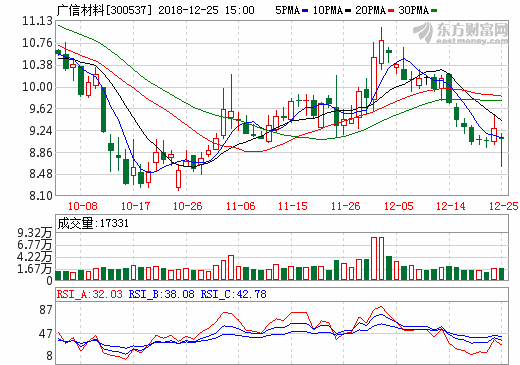
Task: Click the 4.22万 volume axis label
Action: point(35,257)
